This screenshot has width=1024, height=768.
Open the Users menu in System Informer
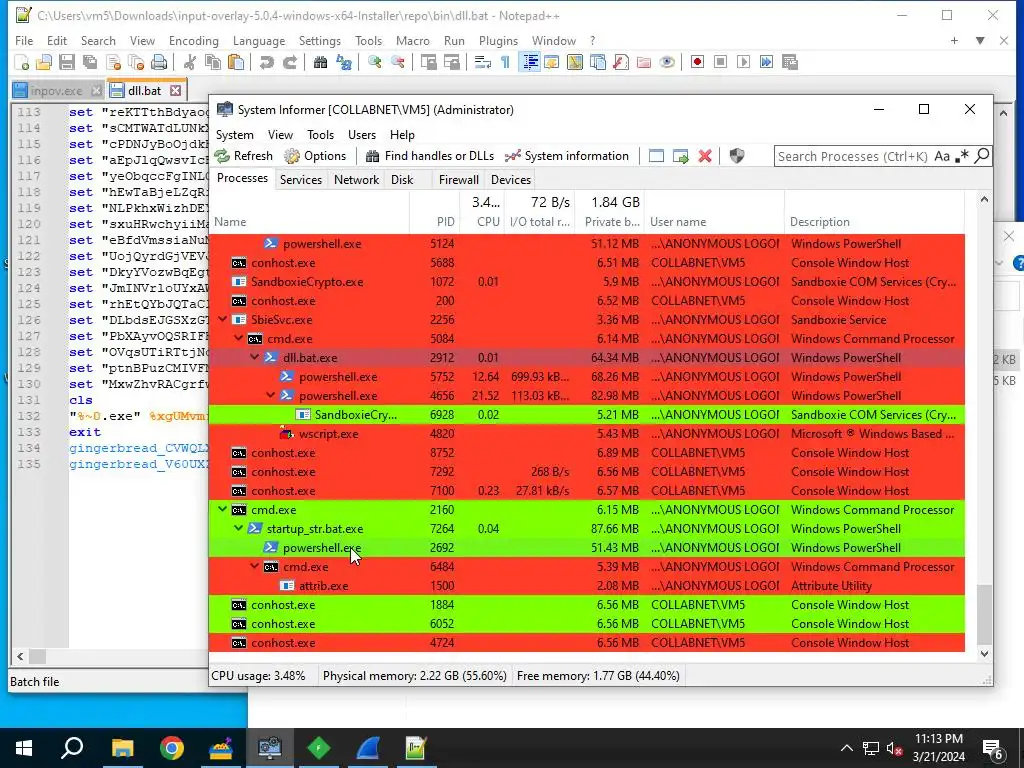[x=362, y=135]
